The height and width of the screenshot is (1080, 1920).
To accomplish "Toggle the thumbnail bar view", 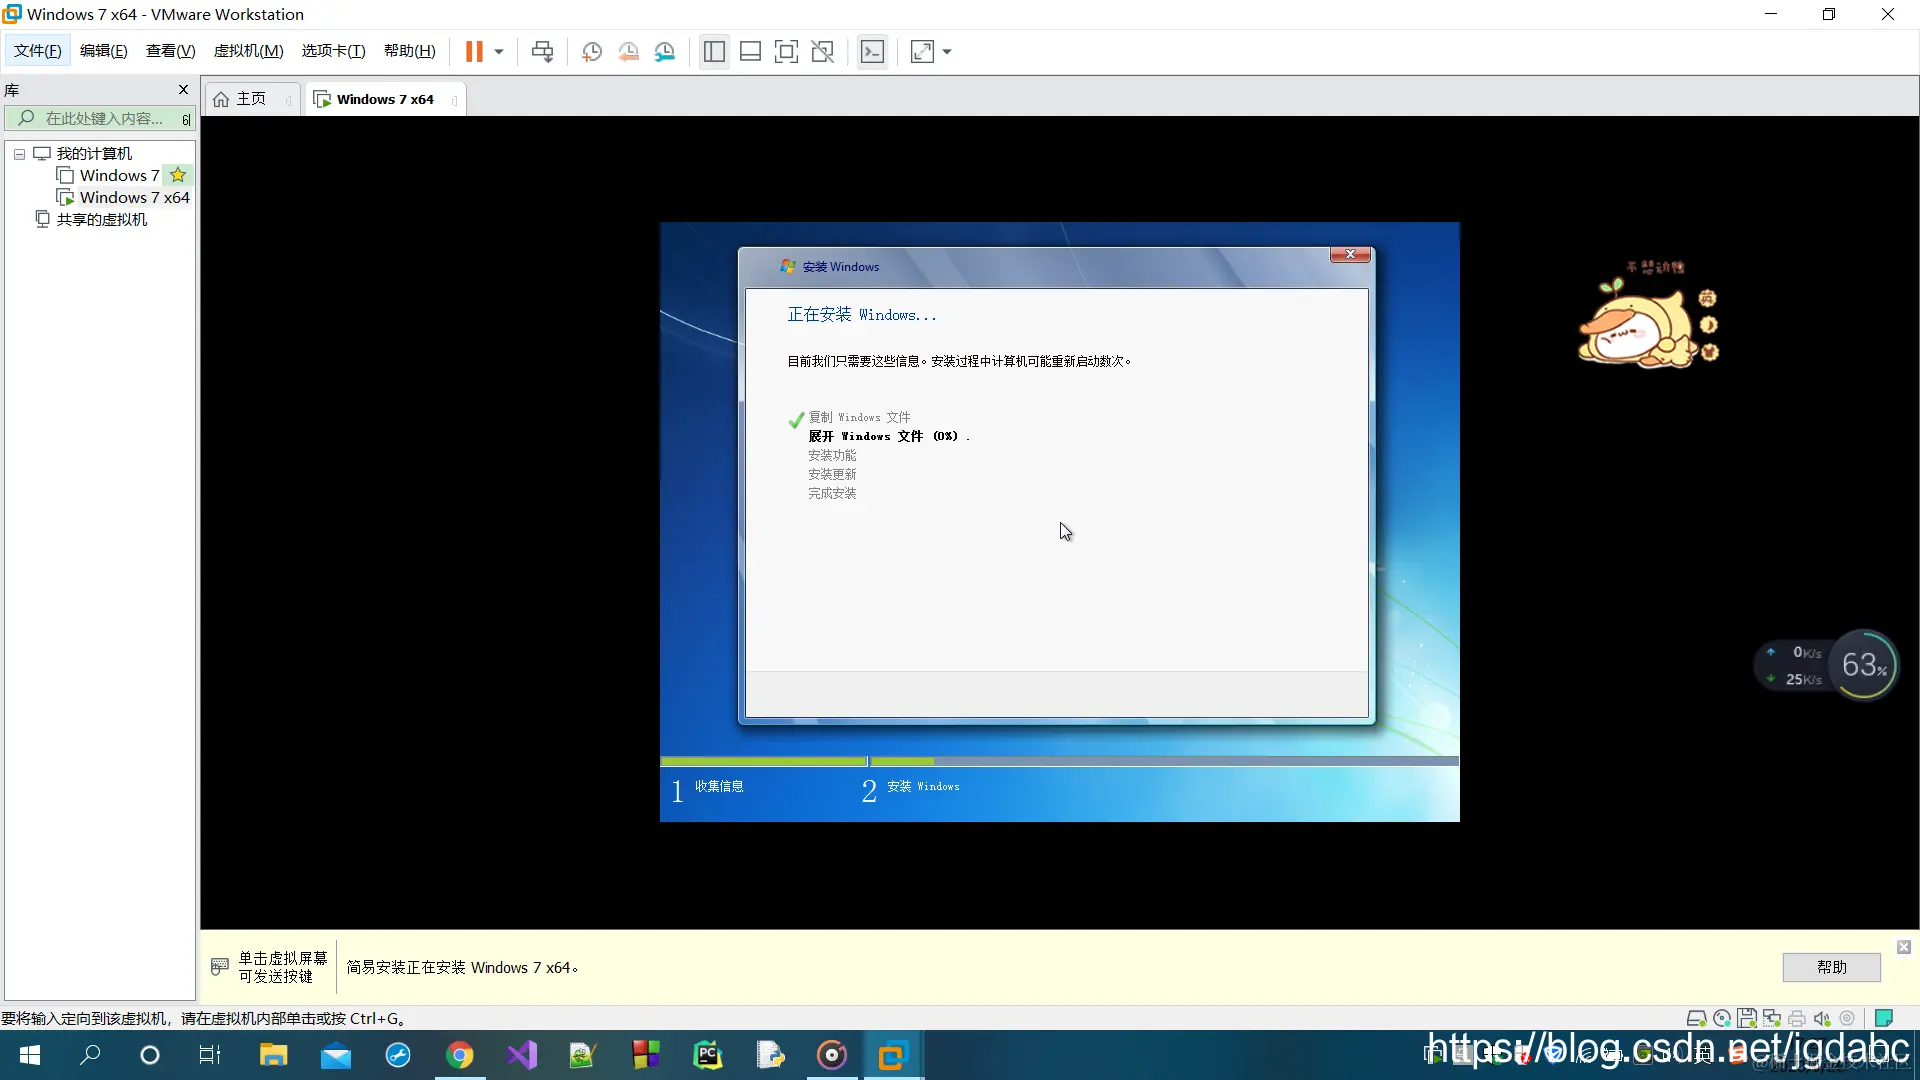I will click(750, 51).
